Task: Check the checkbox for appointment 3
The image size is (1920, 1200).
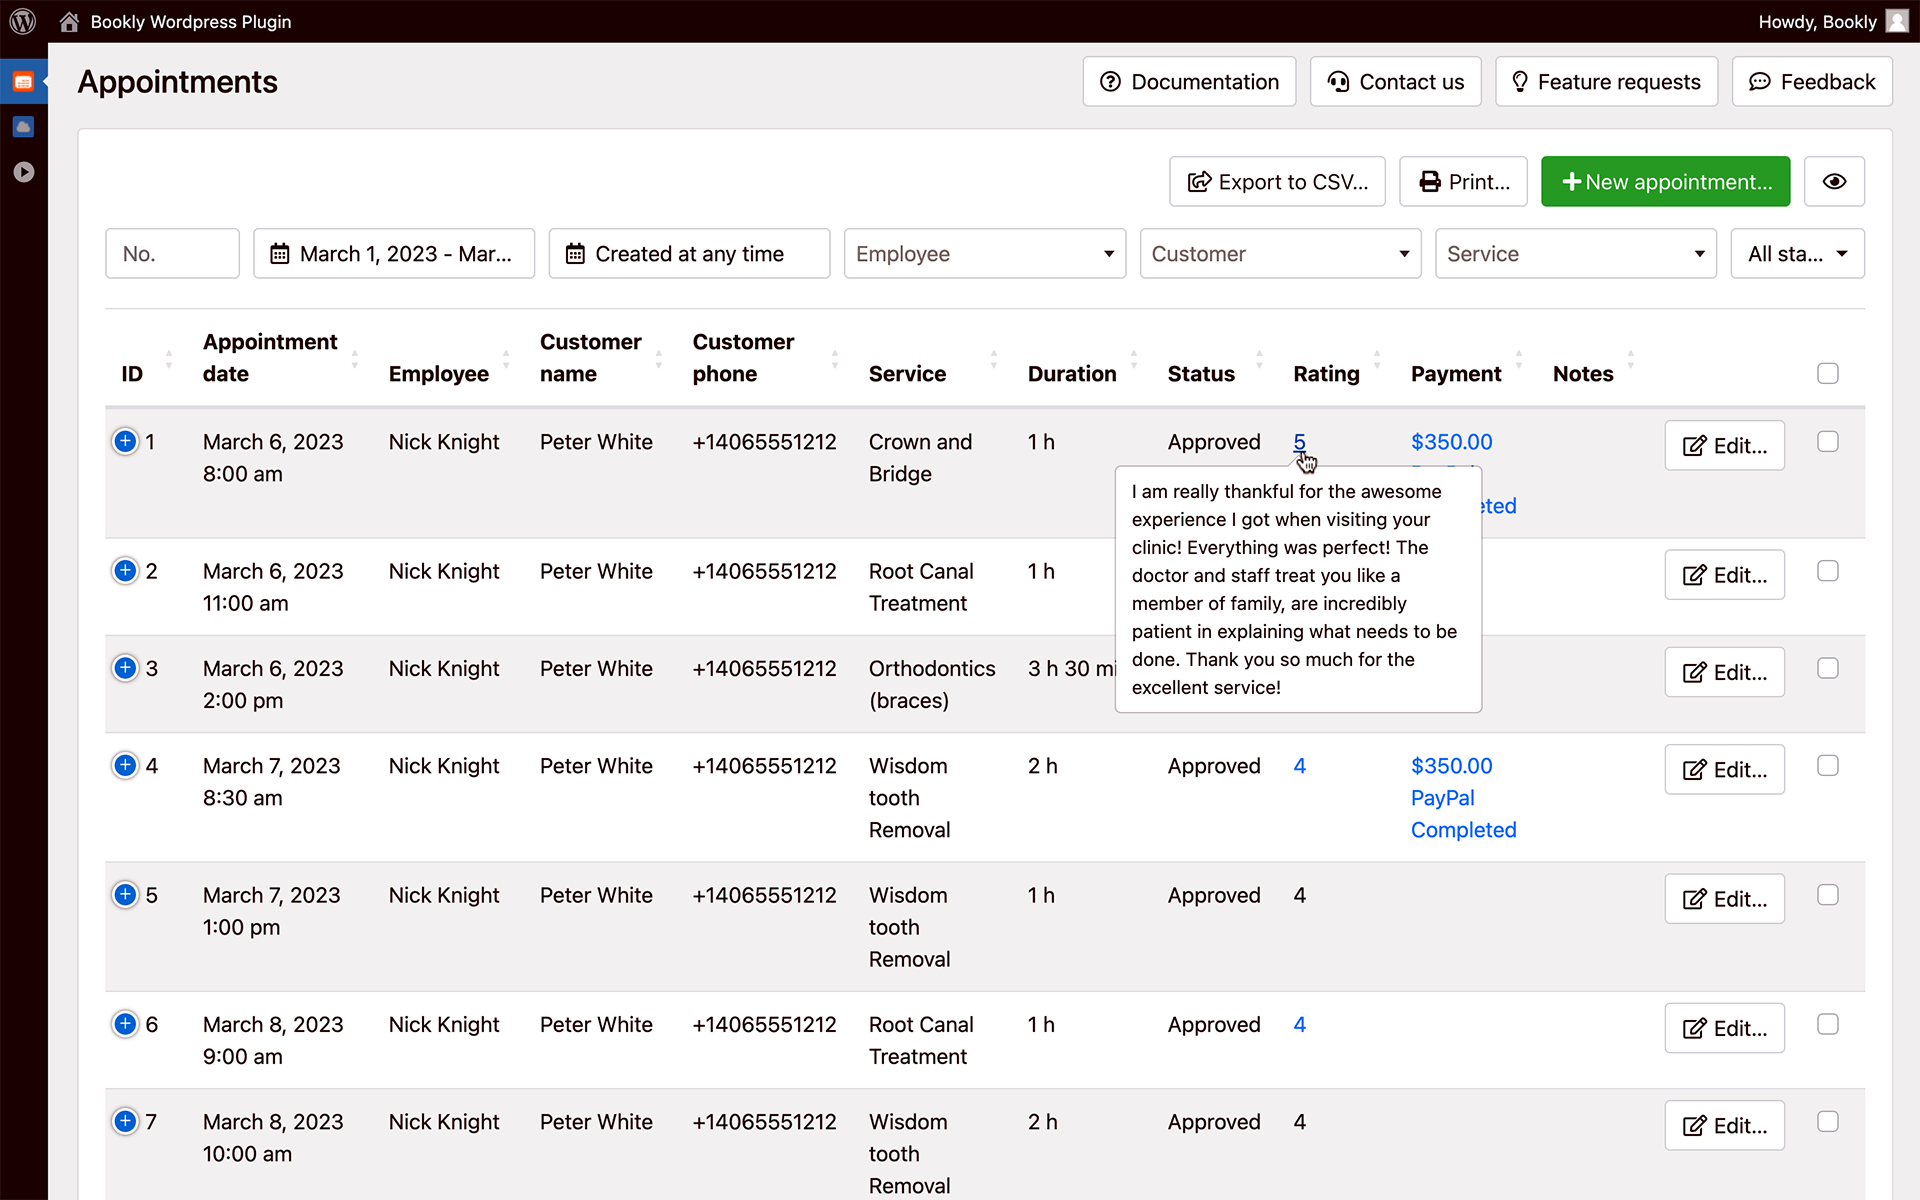Action: (x=1827, y=668)
